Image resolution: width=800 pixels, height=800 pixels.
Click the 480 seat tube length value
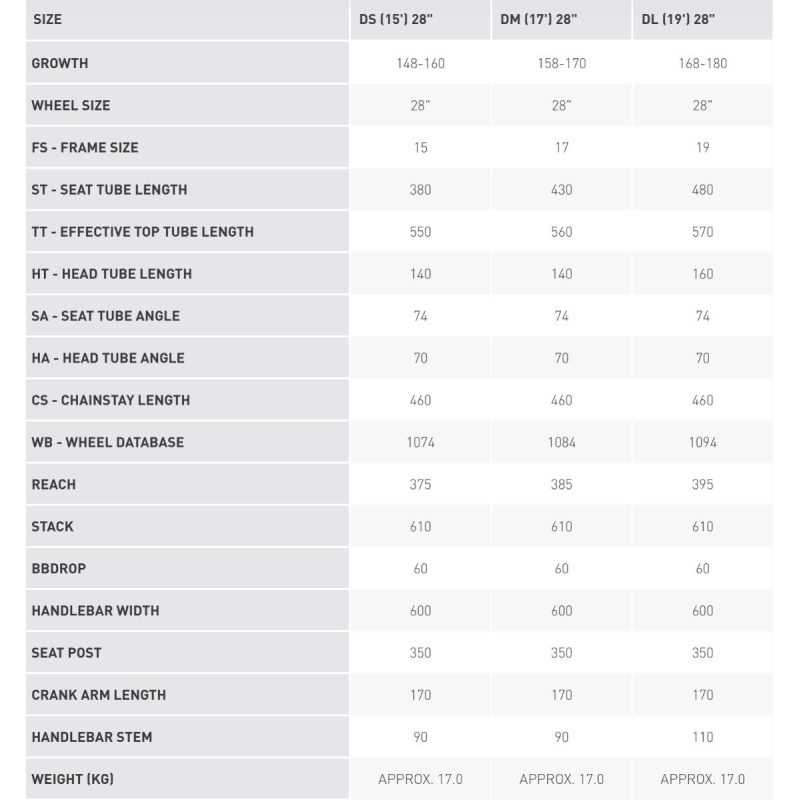point(703,190)
